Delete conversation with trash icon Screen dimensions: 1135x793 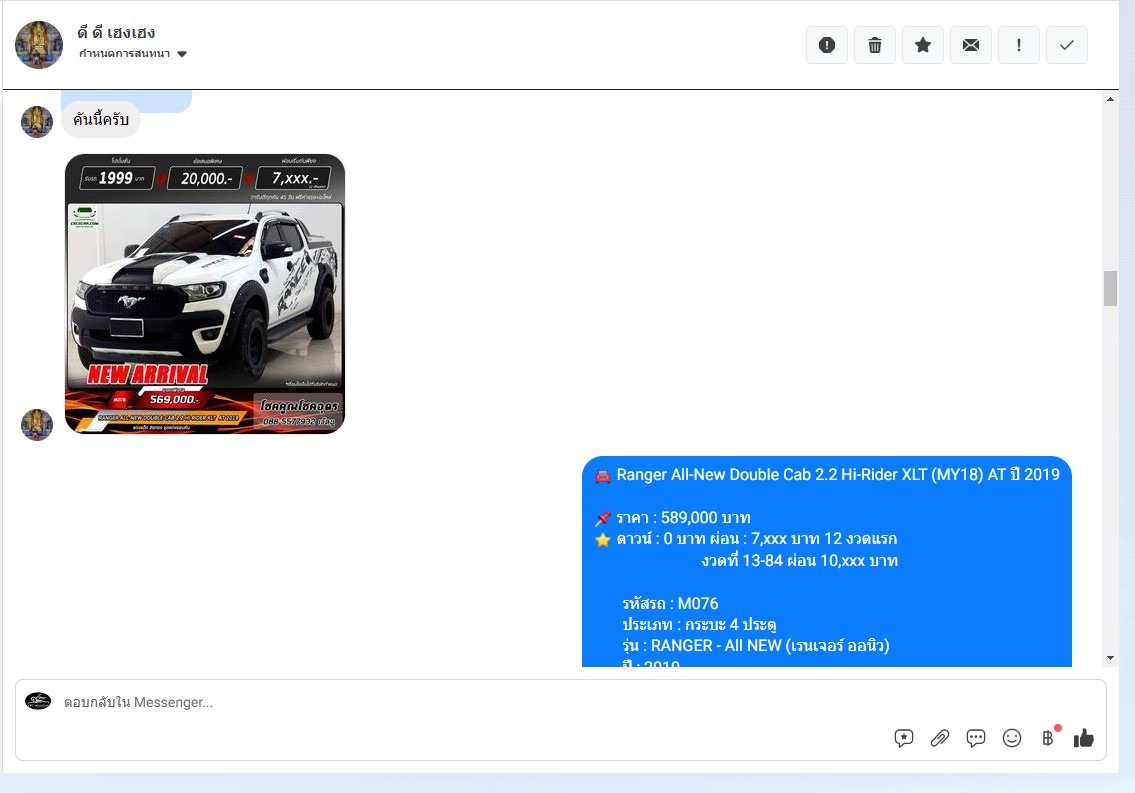[x=874, y=45]
